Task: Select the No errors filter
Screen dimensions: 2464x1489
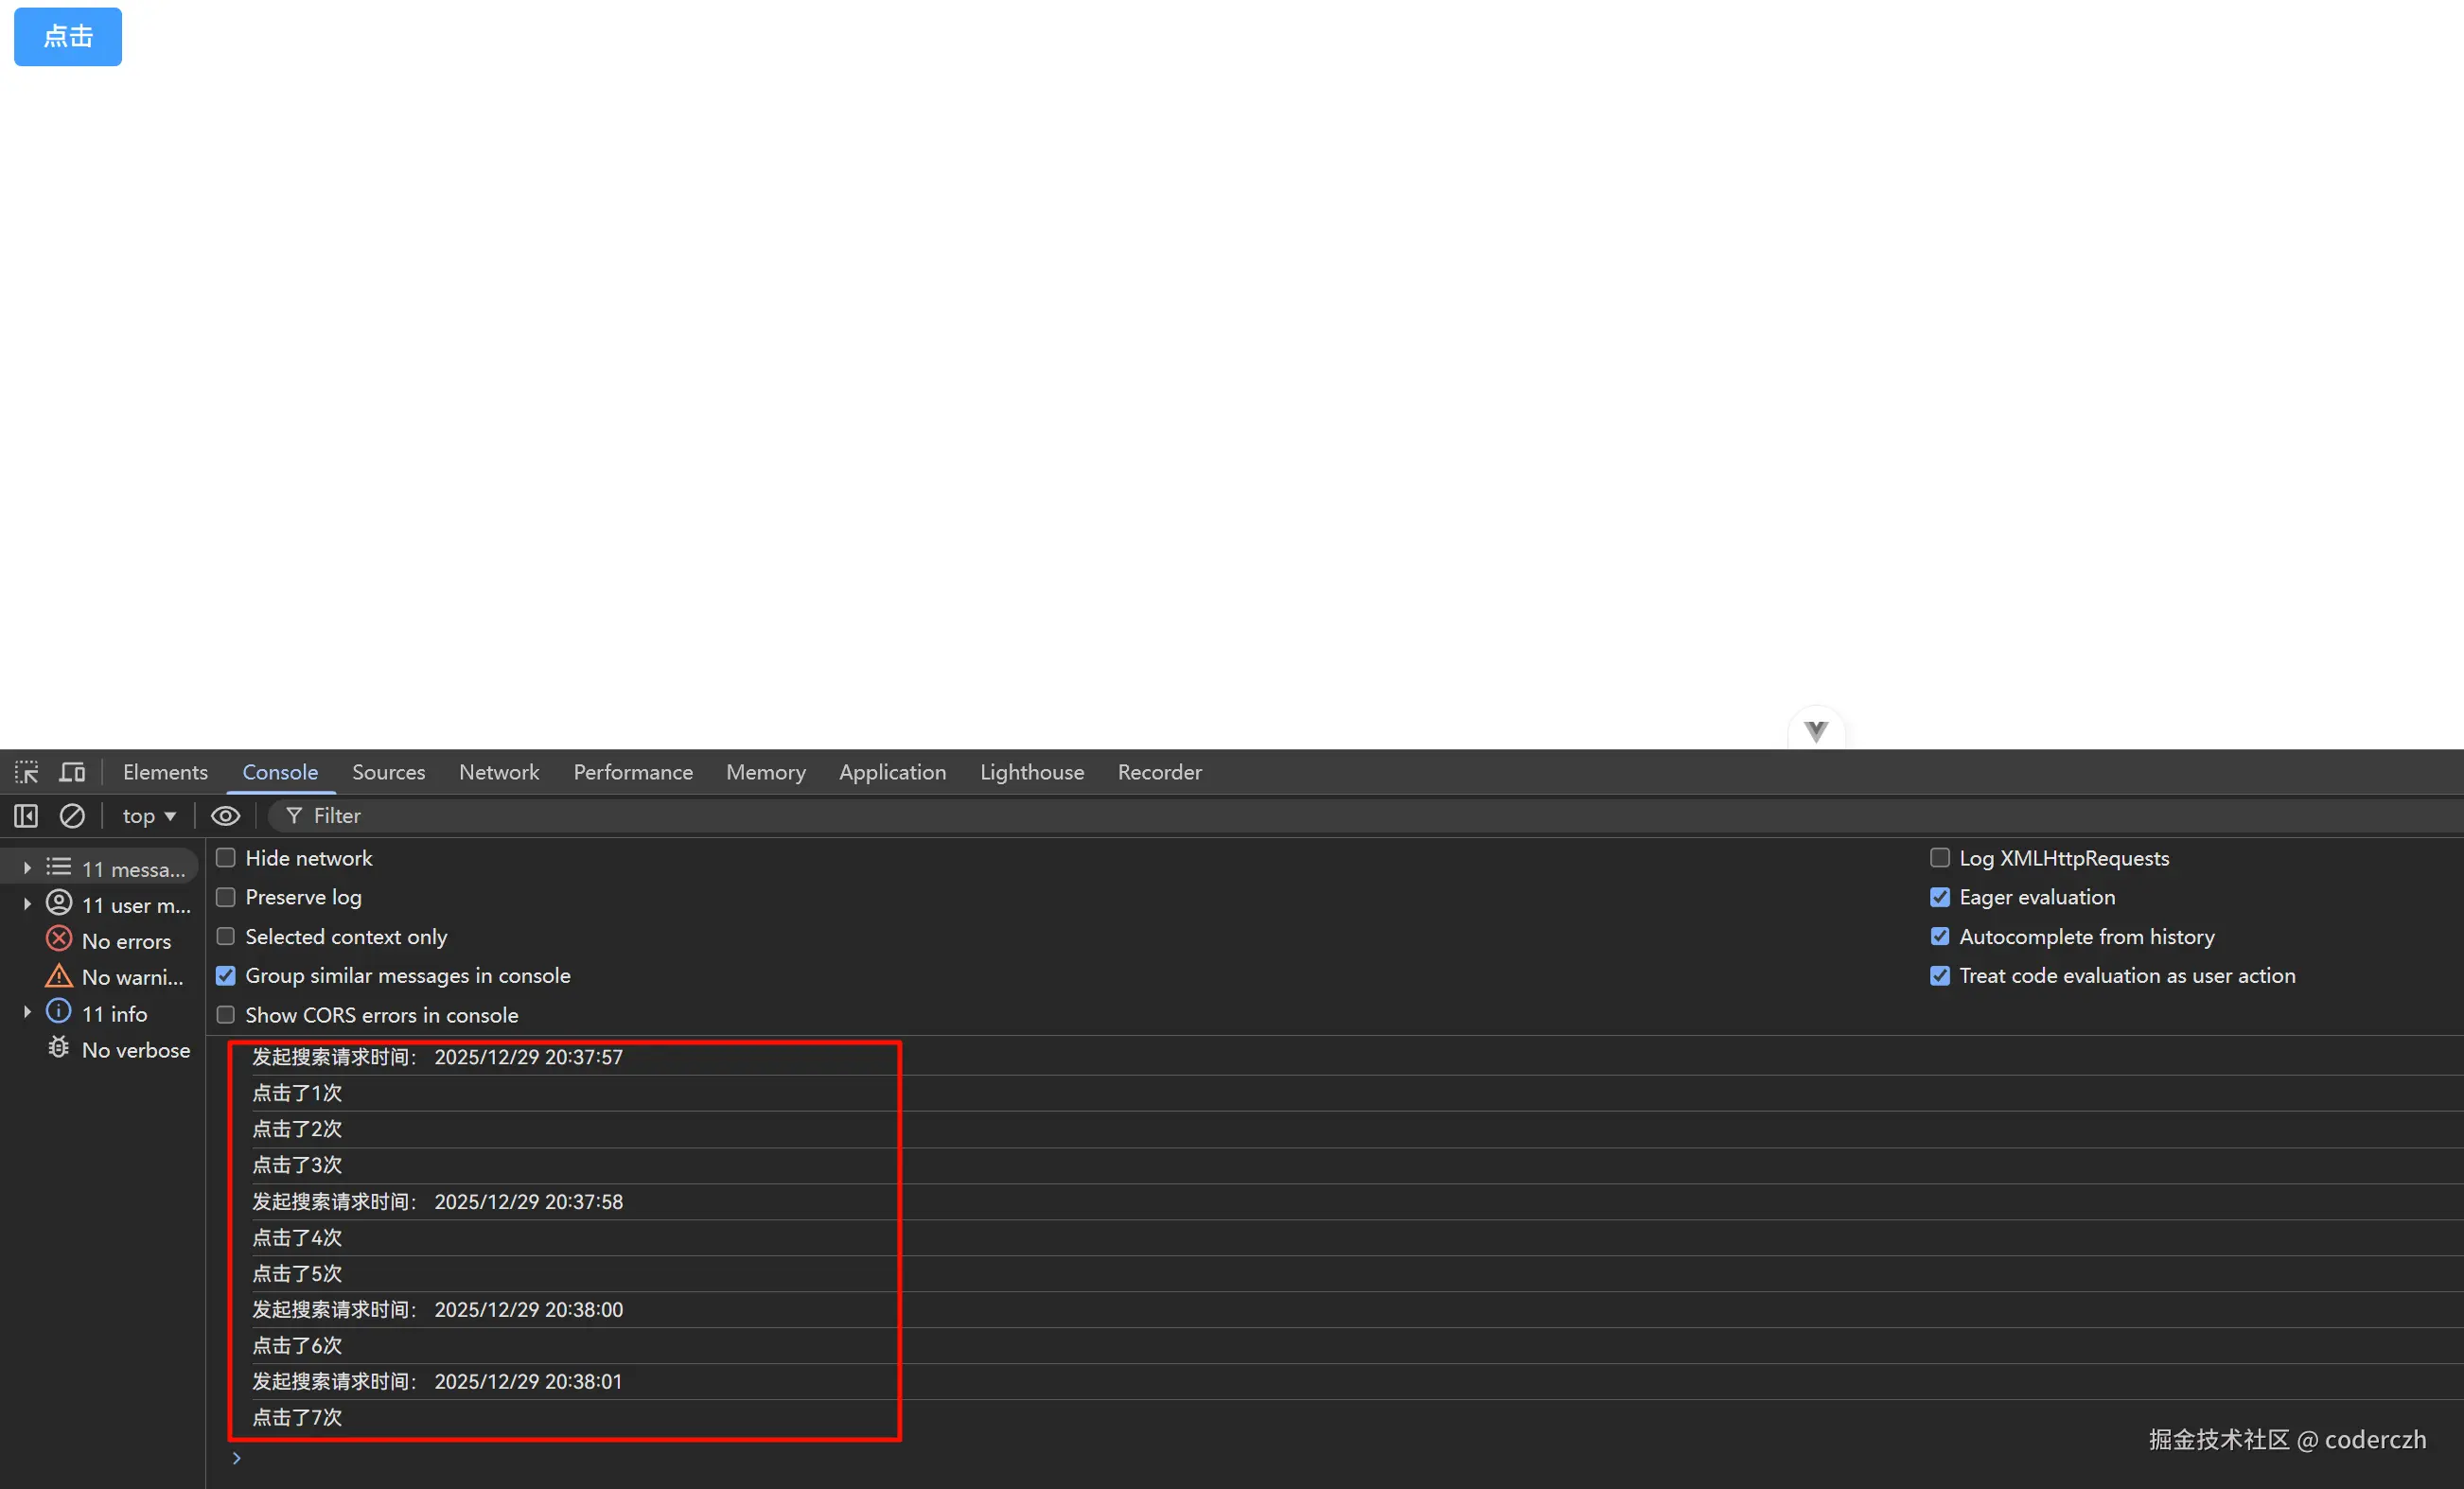Action: click(x=125, y=941)
